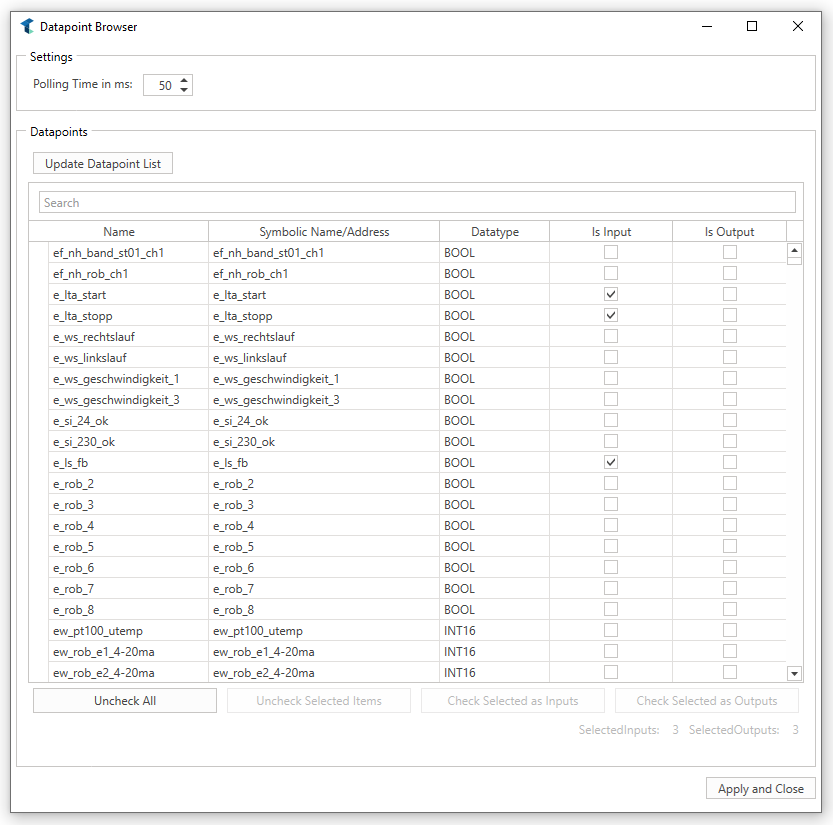Viewport: 833px width, 825px height.
Task: Focus the Search input field
Action: [417, 202]
